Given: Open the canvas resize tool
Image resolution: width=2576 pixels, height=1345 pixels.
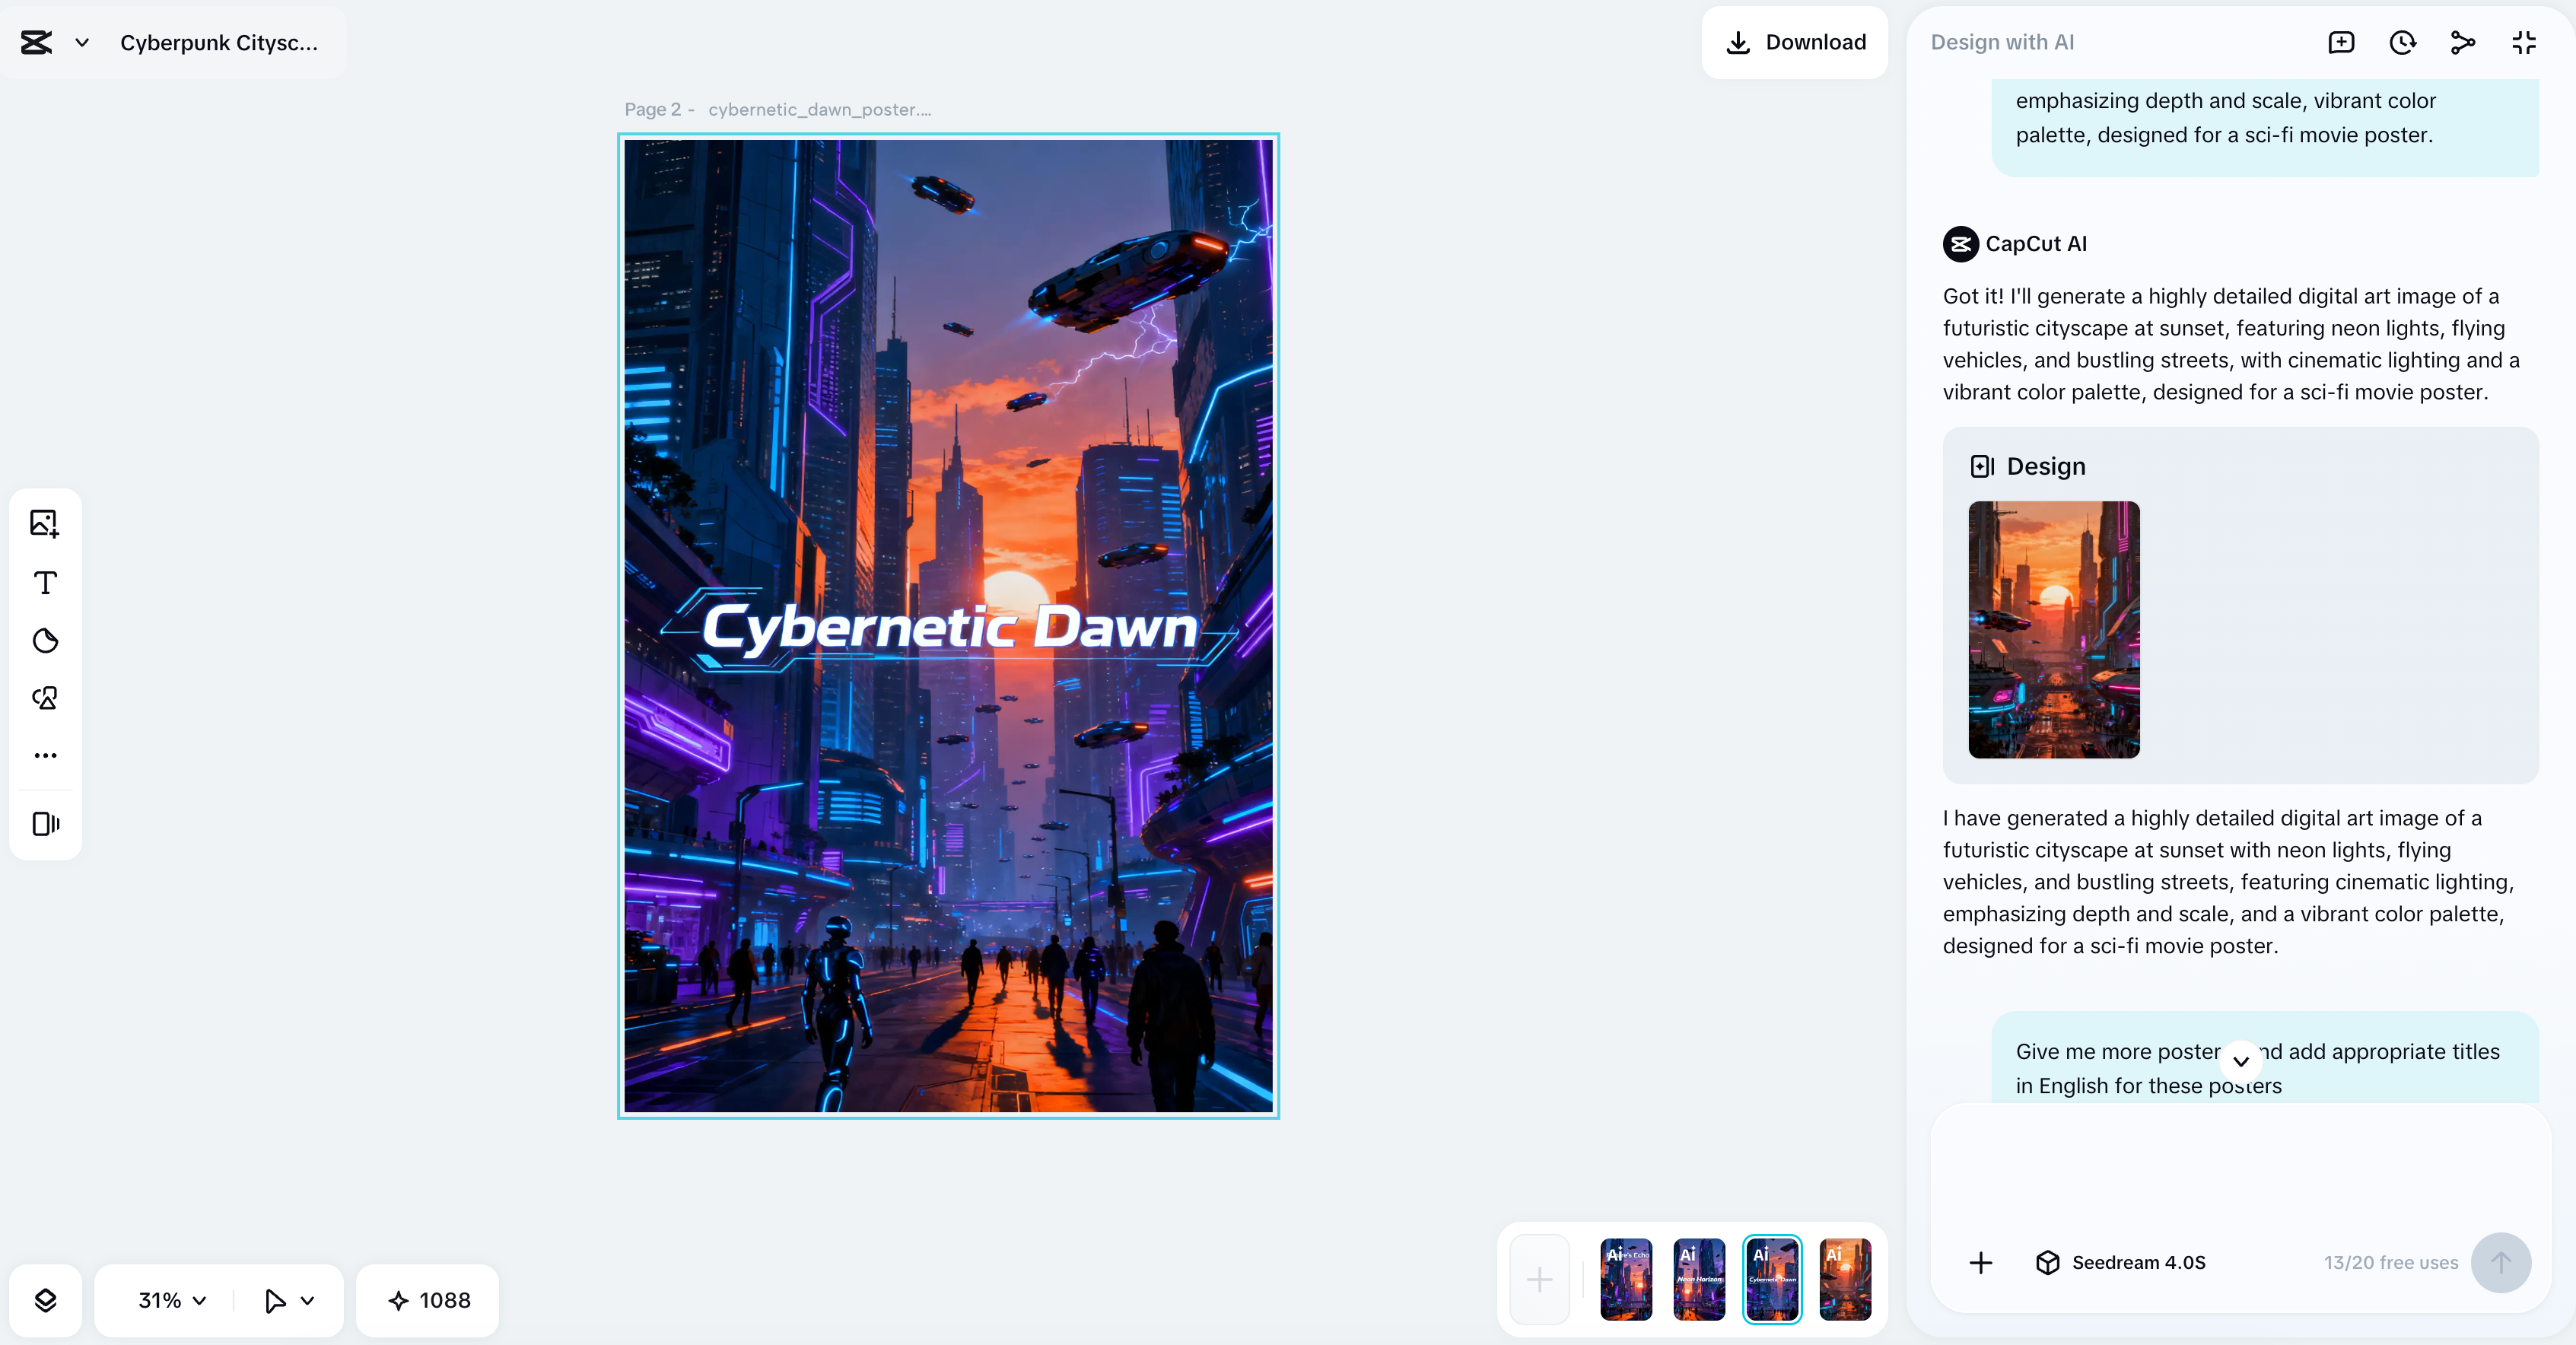Looking at the screenshot, I should 44,824.
